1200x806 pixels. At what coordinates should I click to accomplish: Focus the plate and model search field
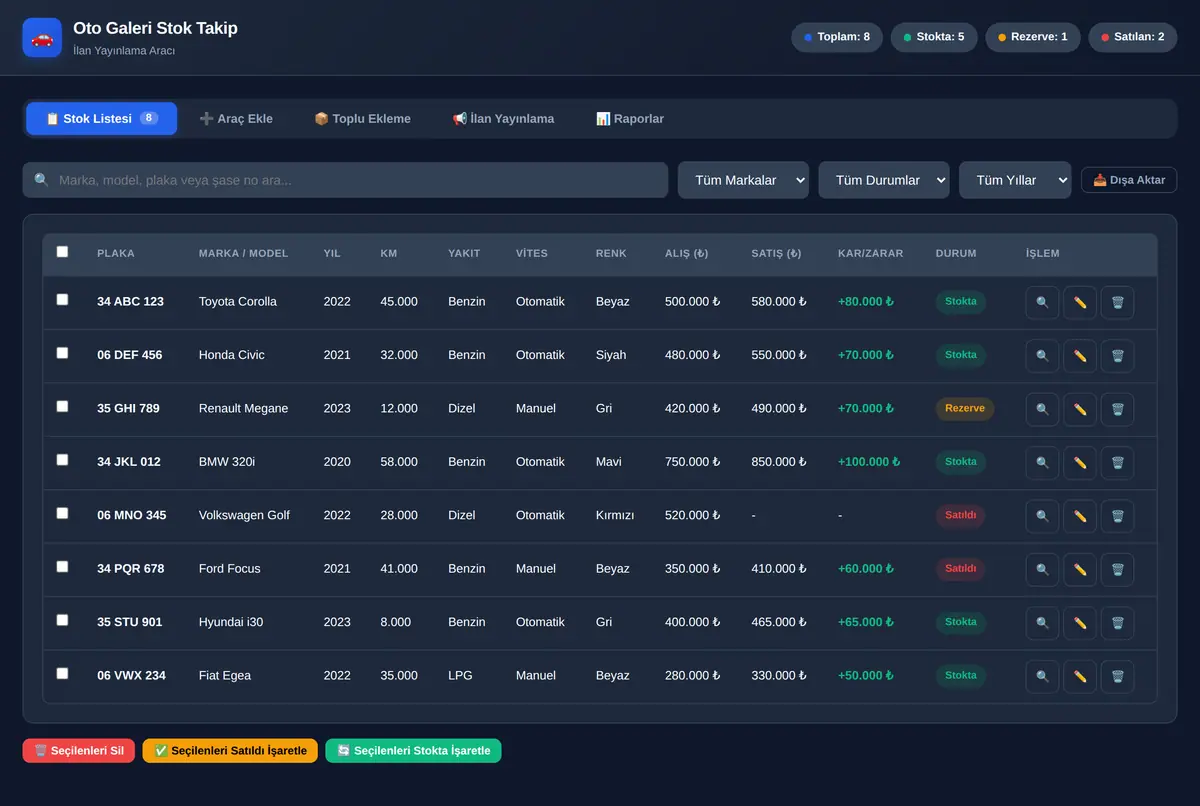[x=345, y=180]
